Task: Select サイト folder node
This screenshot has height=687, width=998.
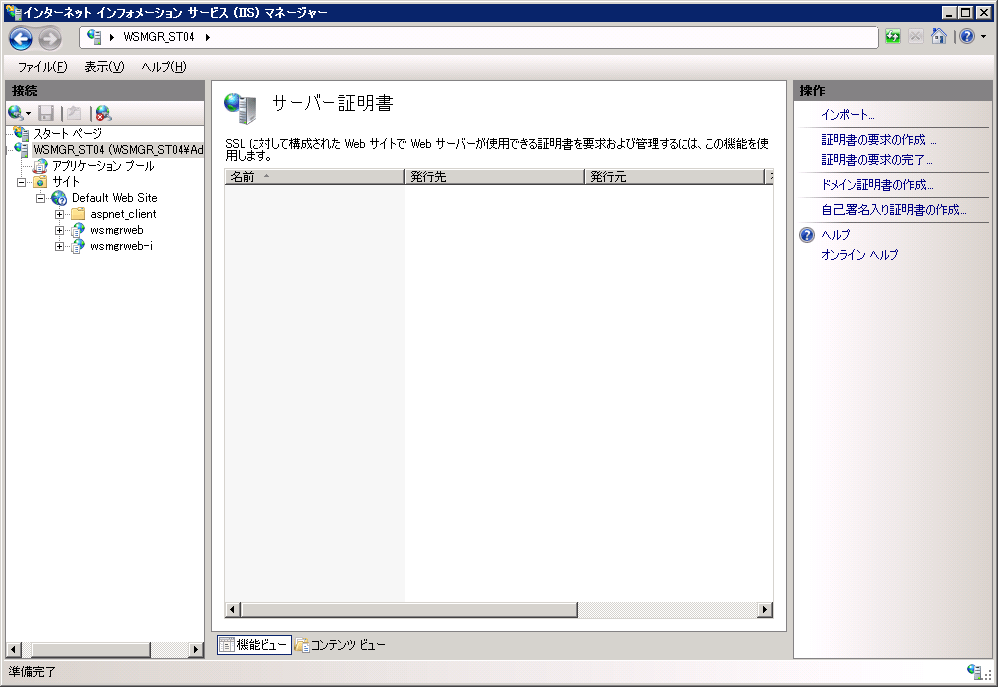Action: 66,181
